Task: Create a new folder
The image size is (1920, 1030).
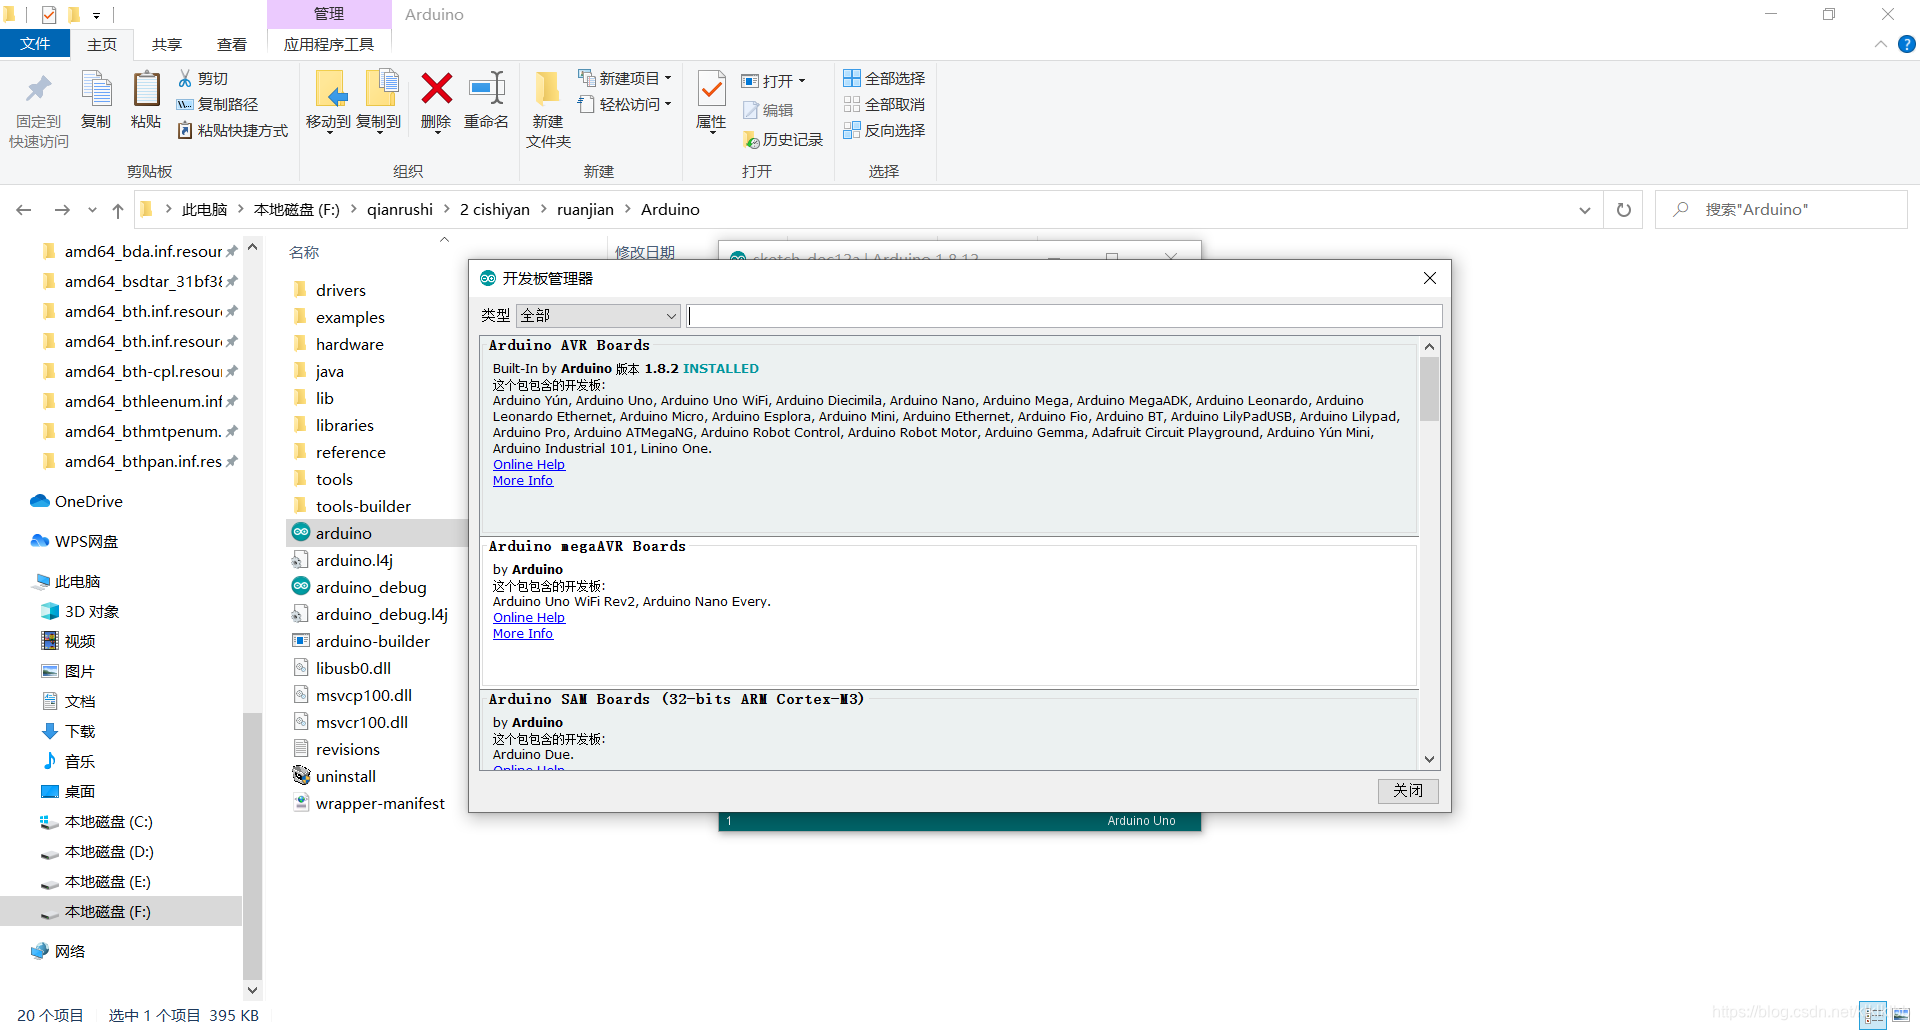Action: 548,110
